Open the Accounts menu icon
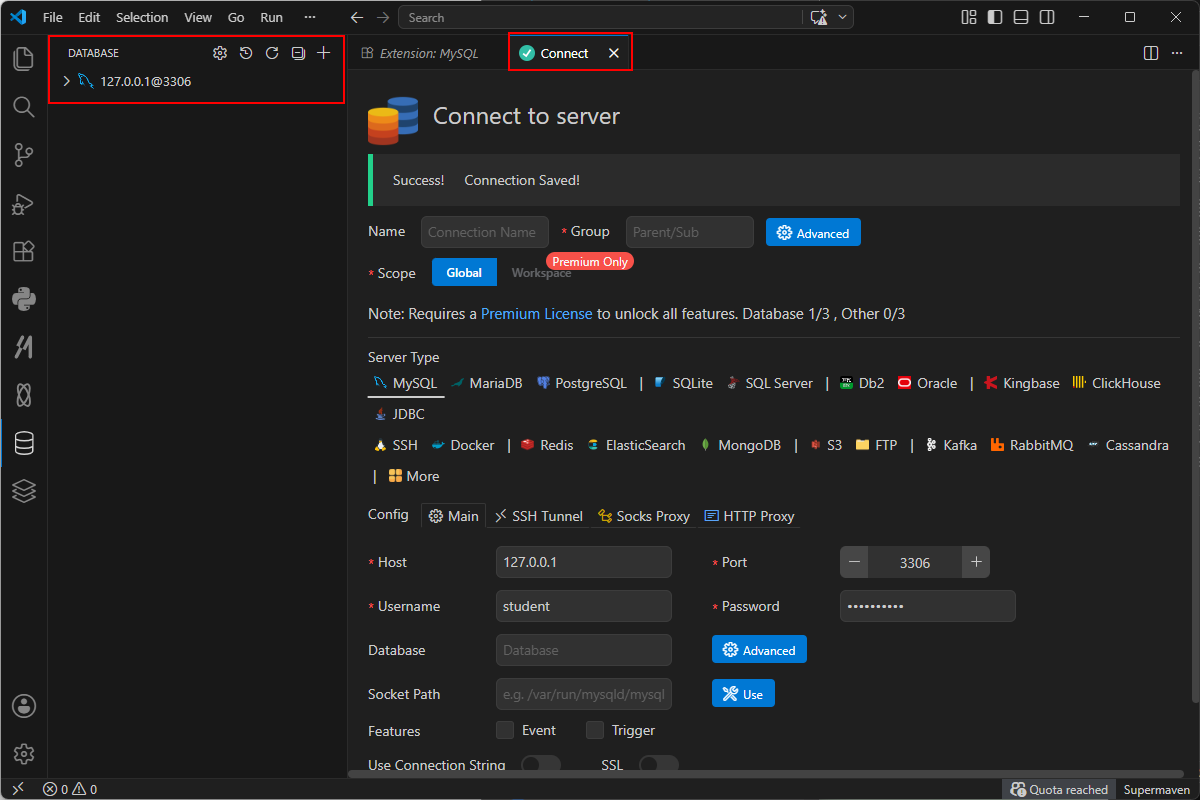Viewport: 1200px width, 800px height. 24,706
